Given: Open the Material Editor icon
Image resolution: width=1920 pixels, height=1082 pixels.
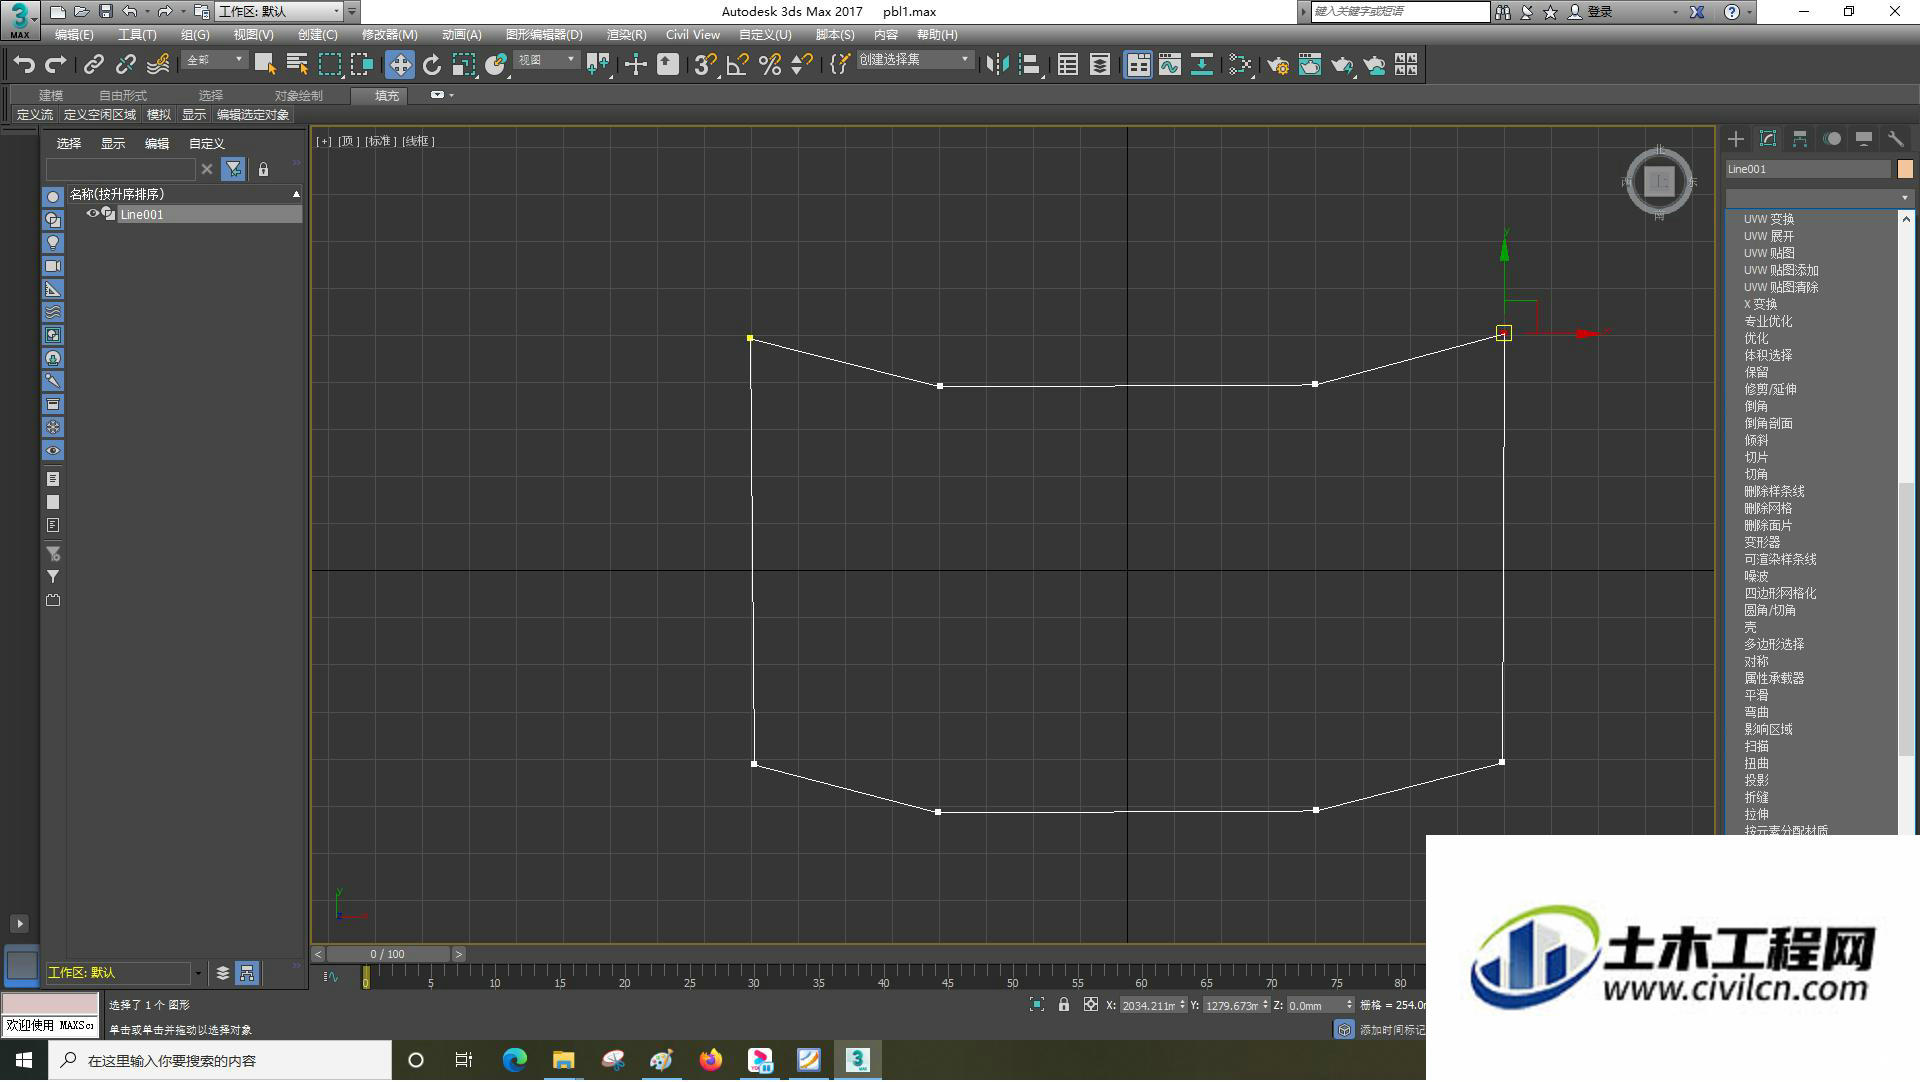Looking at the screenshot, I should click(x=1241, y=65).
